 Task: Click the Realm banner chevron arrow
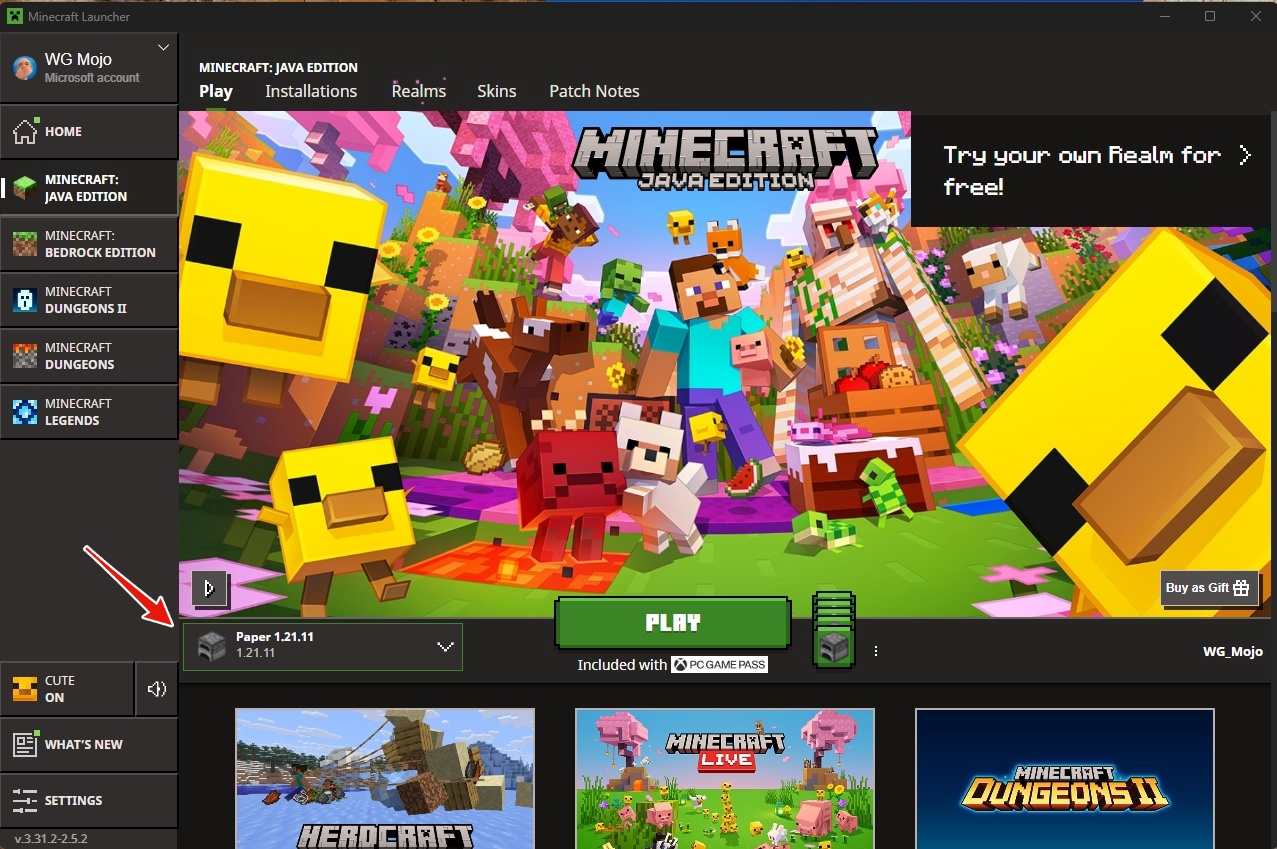point(1245,155)
